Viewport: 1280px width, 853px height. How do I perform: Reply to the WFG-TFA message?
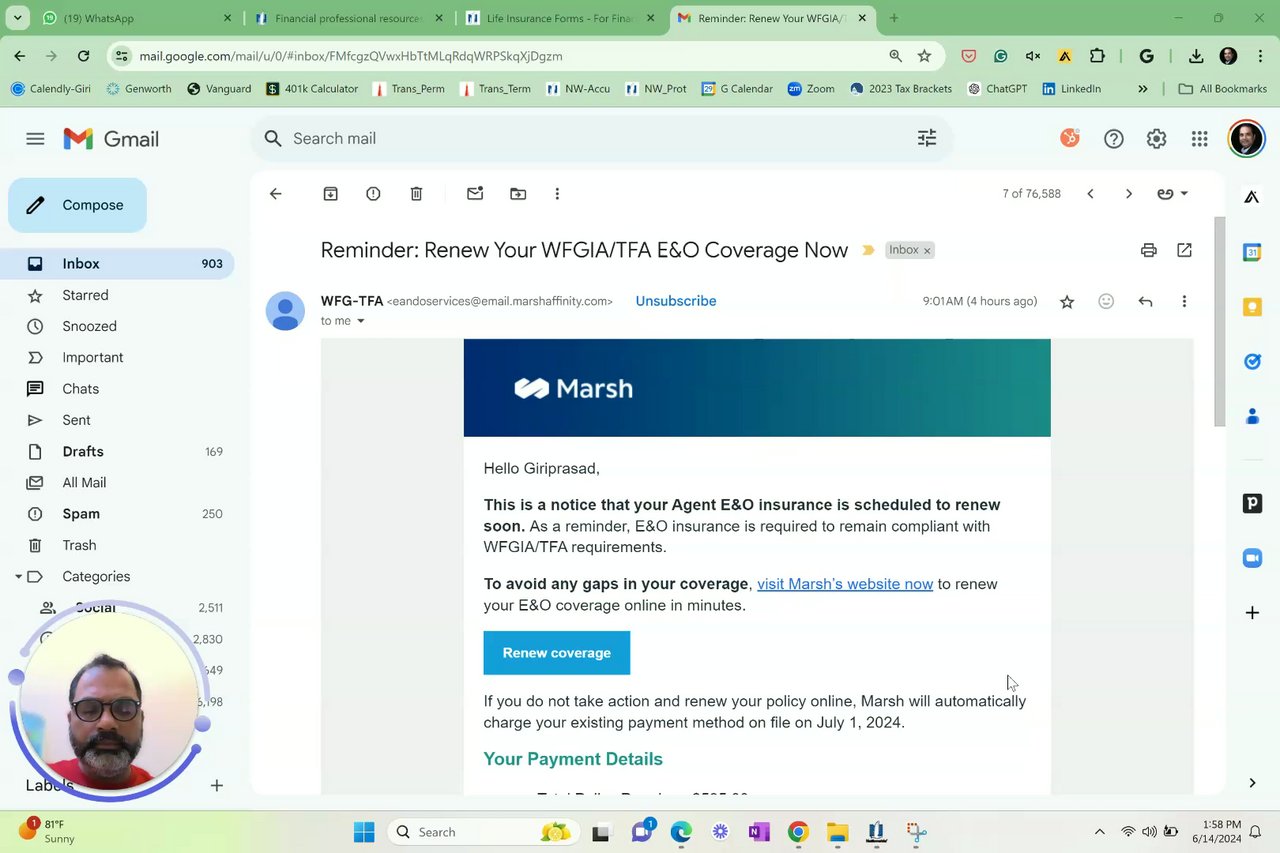tap(1145, 301)
